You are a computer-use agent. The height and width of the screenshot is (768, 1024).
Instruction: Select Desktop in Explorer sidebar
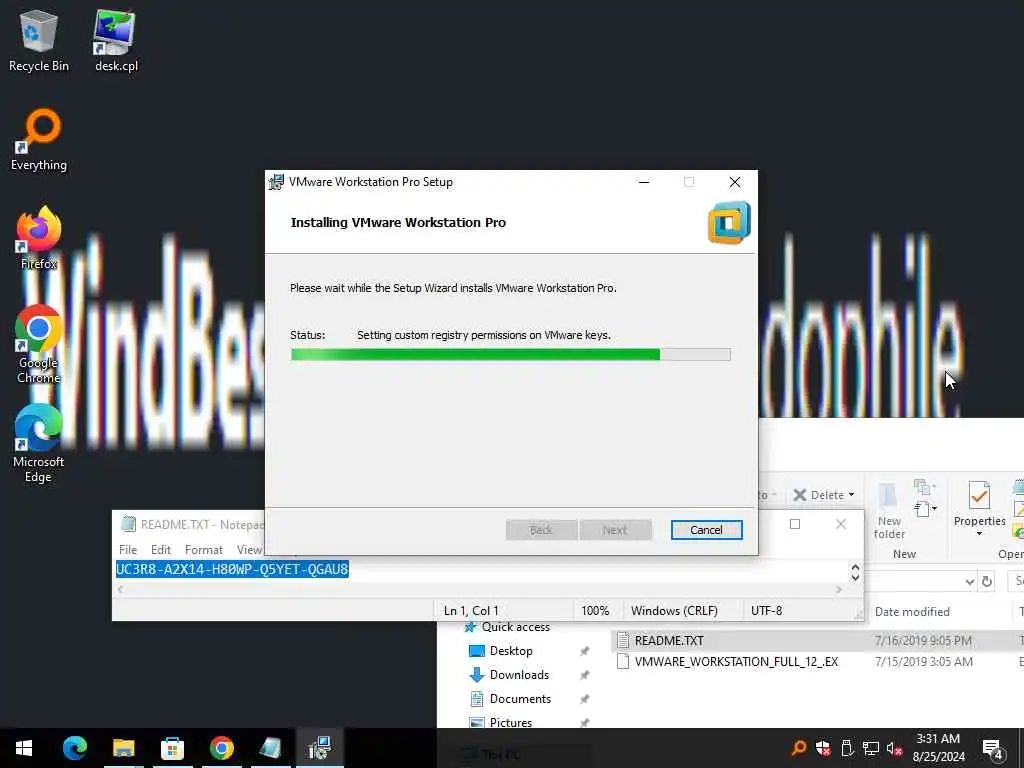click(x=511, y=651)
